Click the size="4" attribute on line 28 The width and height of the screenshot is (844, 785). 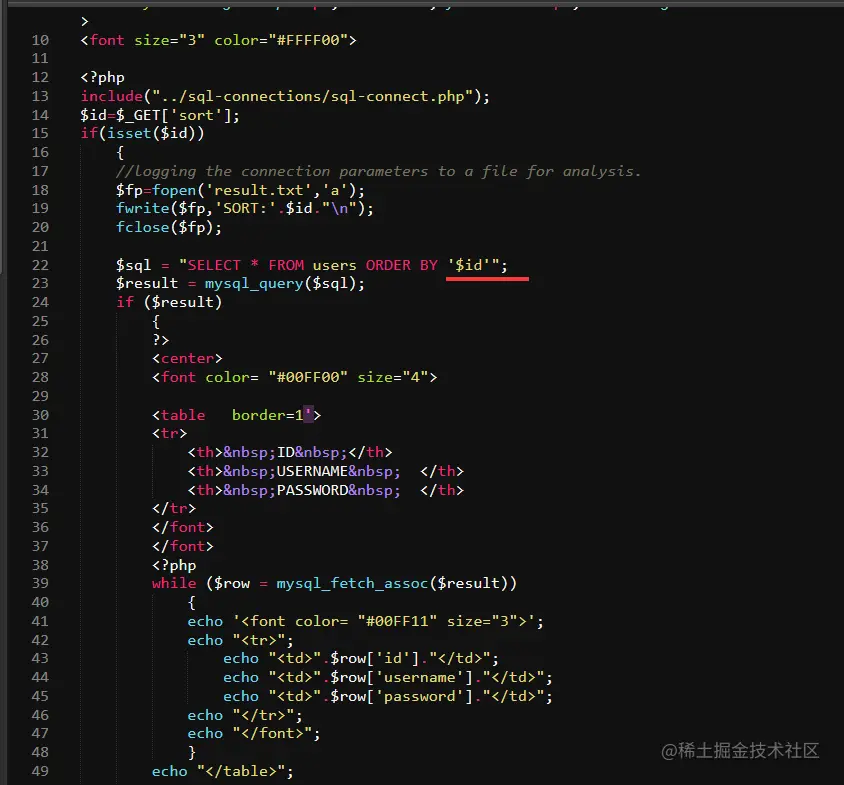[x=393, y=377]
